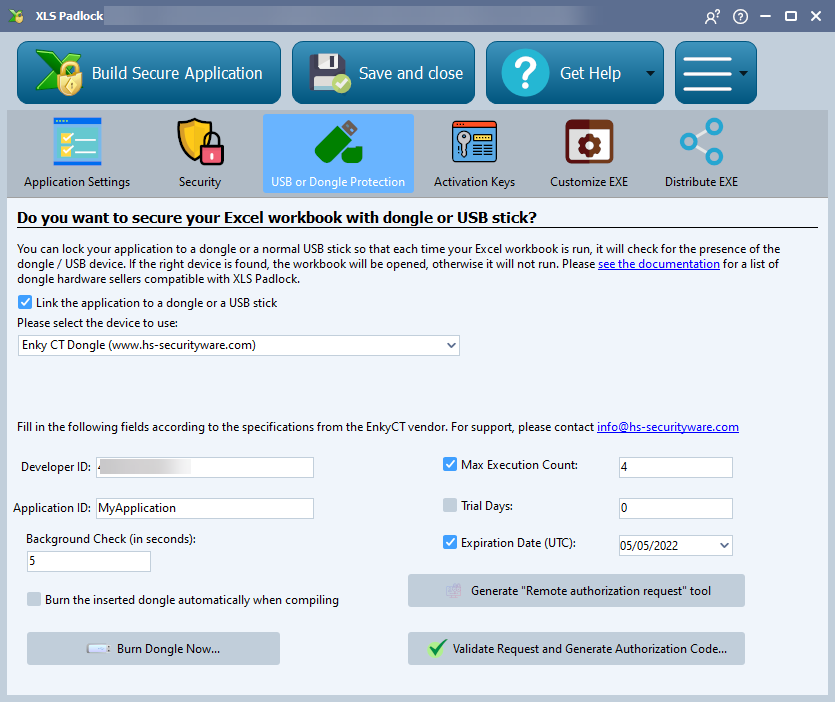
Task: Open the Expiration Date picker dropdown
Action: point(723,546)
